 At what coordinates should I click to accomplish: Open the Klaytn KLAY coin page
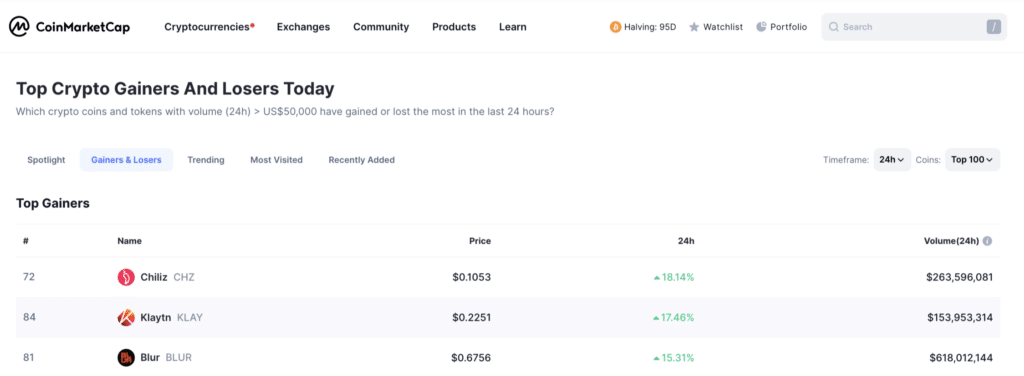[x=160, y=318]
